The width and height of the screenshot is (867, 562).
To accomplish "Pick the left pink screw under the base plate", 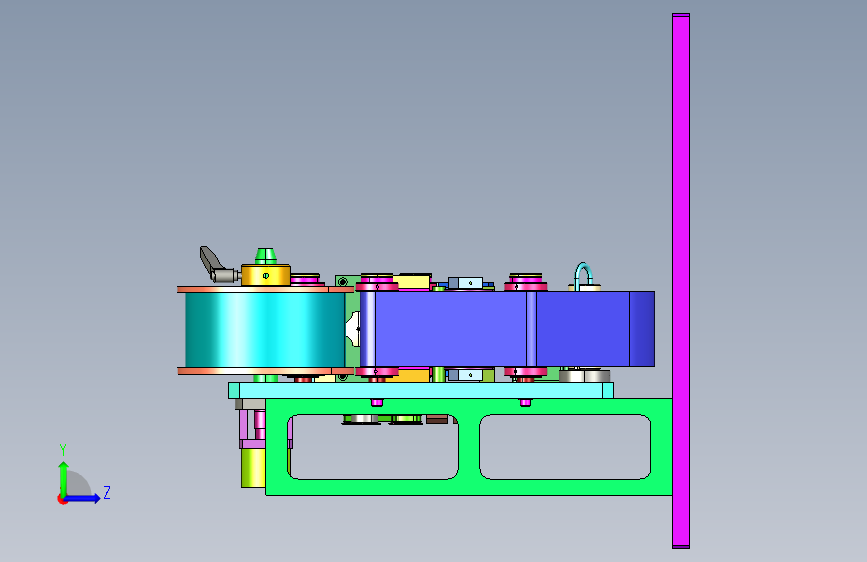I will [x=377, y=402].
